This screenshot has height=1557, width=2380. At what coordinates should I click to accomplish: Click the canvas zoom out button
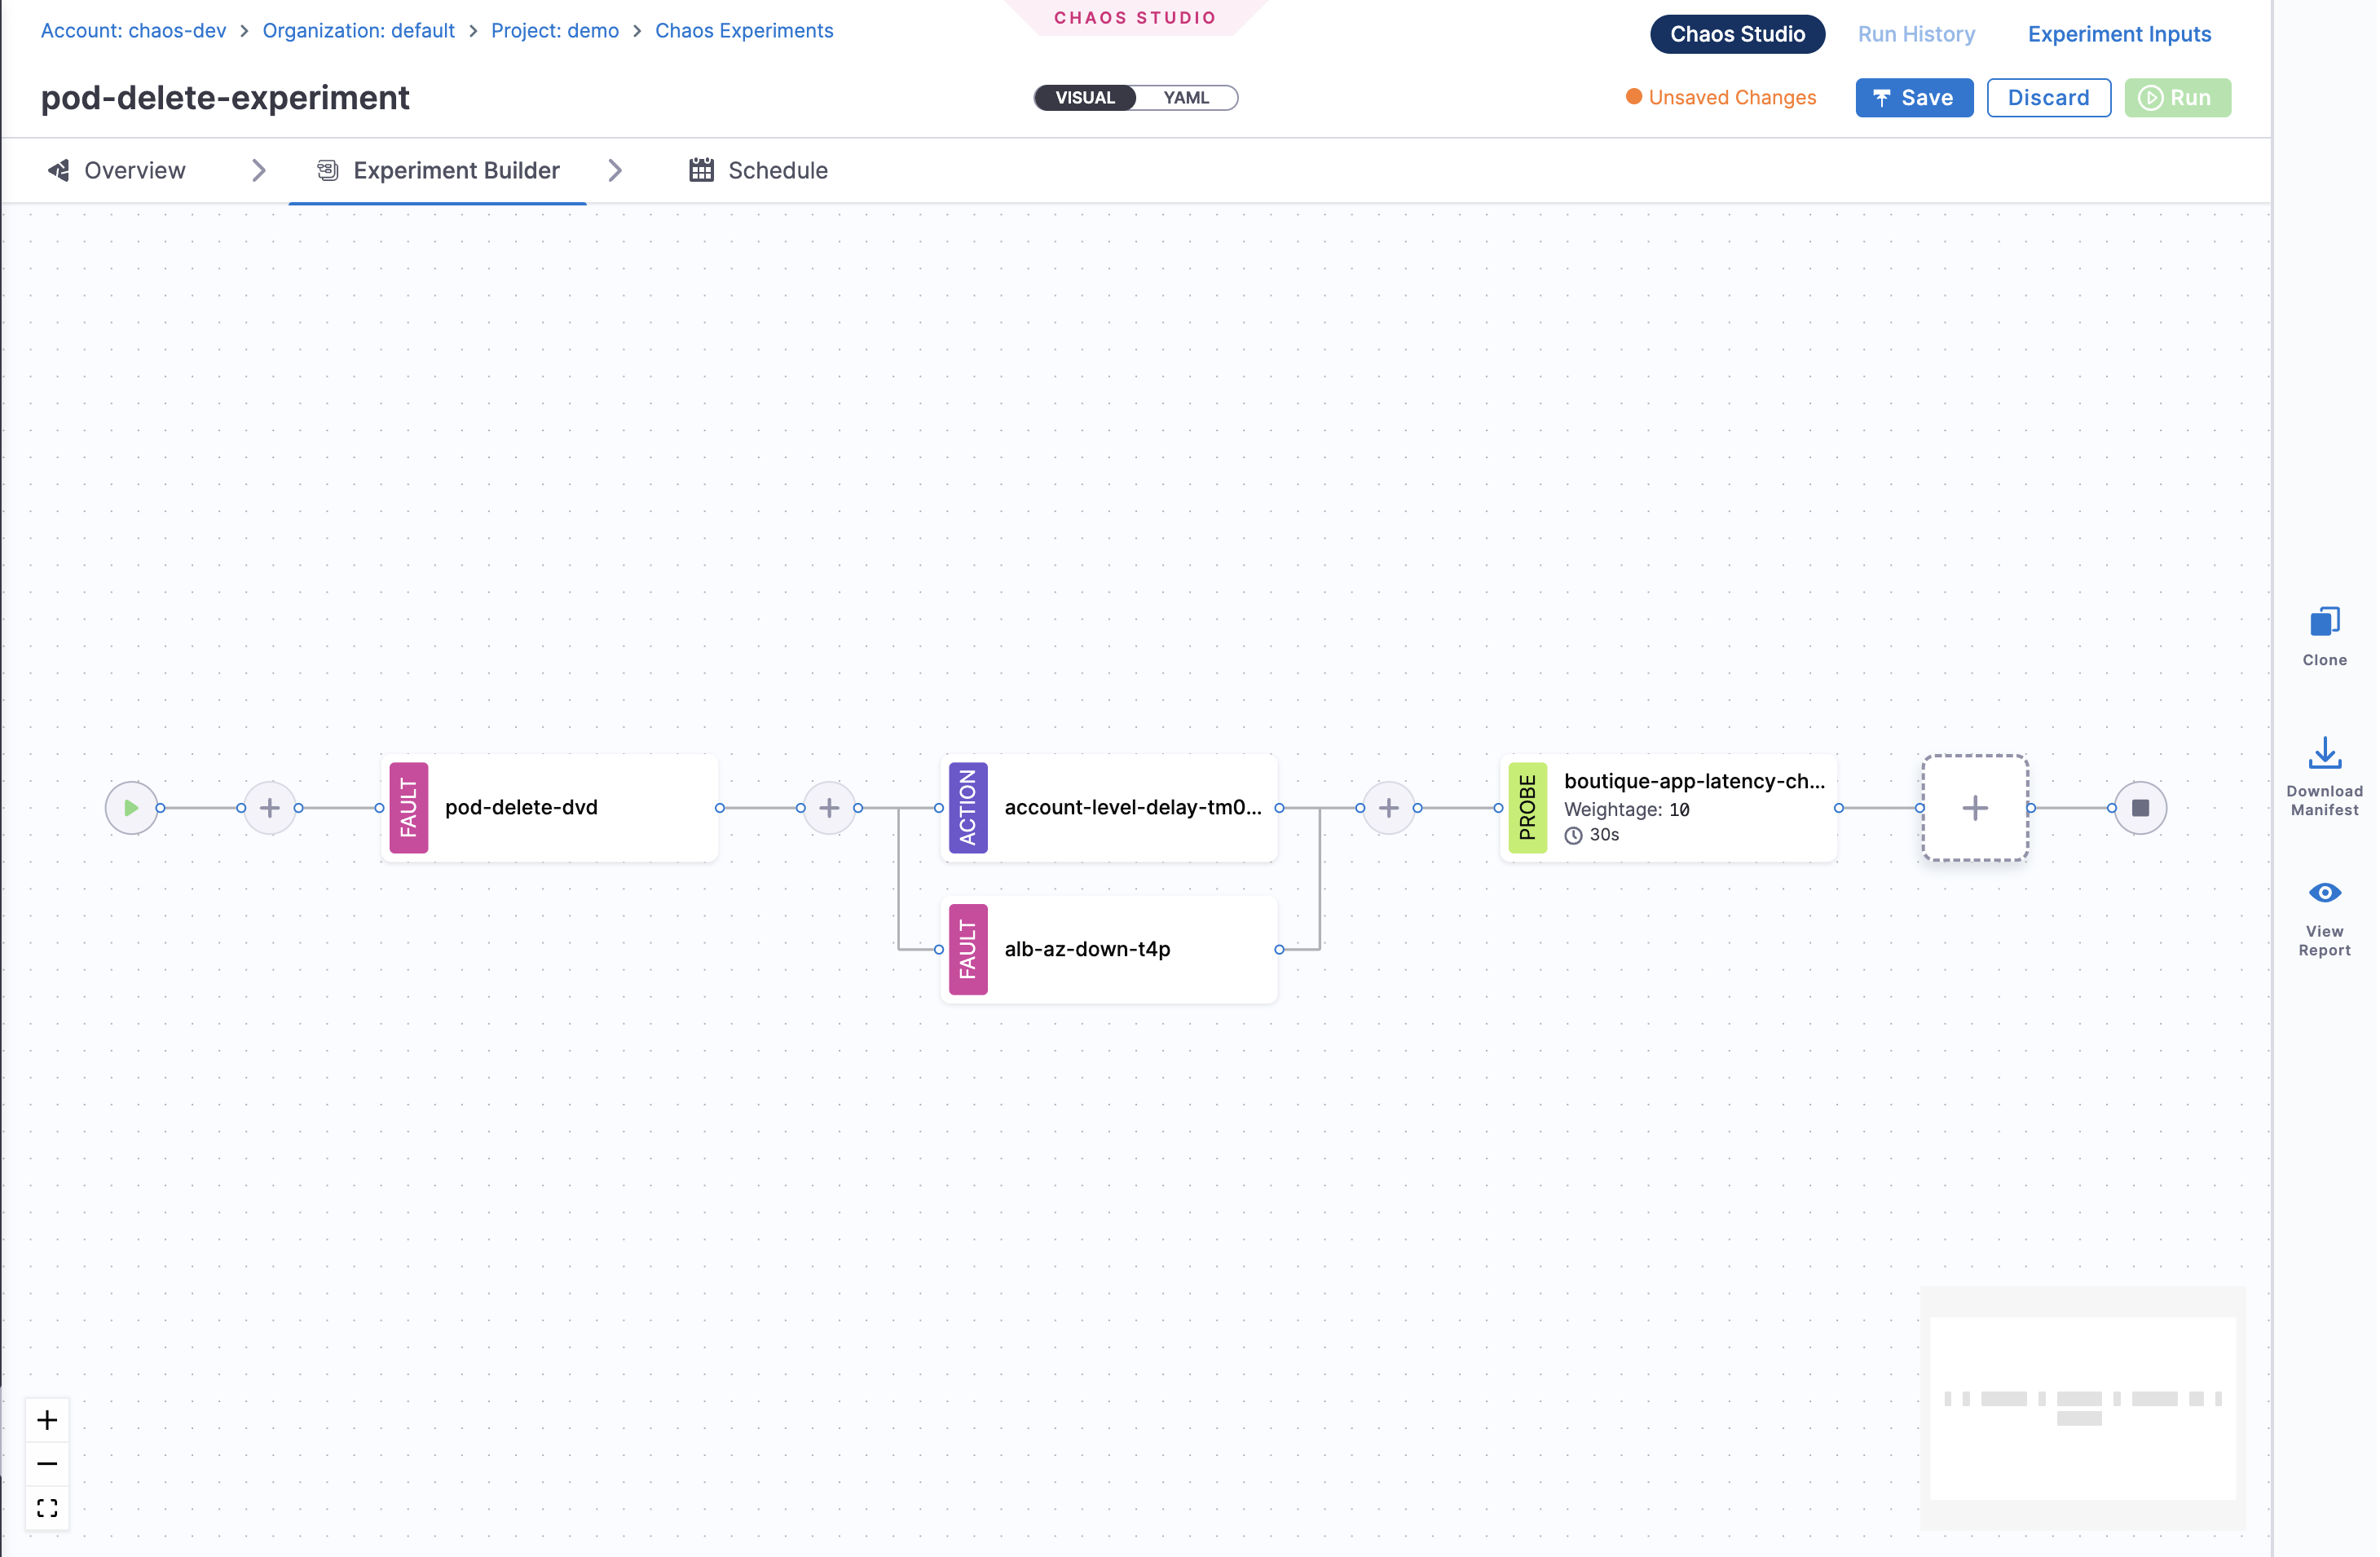pos(47,1464)
